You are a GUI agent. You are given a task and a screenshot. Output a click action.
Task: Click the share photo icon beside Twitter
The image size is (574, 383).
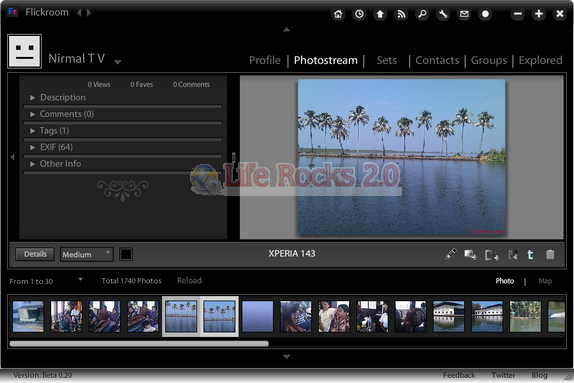513,254
